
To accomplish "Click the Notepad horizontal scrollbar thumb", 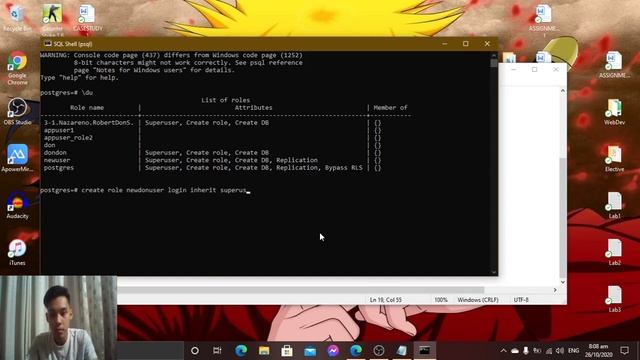I will coord(301,290).
